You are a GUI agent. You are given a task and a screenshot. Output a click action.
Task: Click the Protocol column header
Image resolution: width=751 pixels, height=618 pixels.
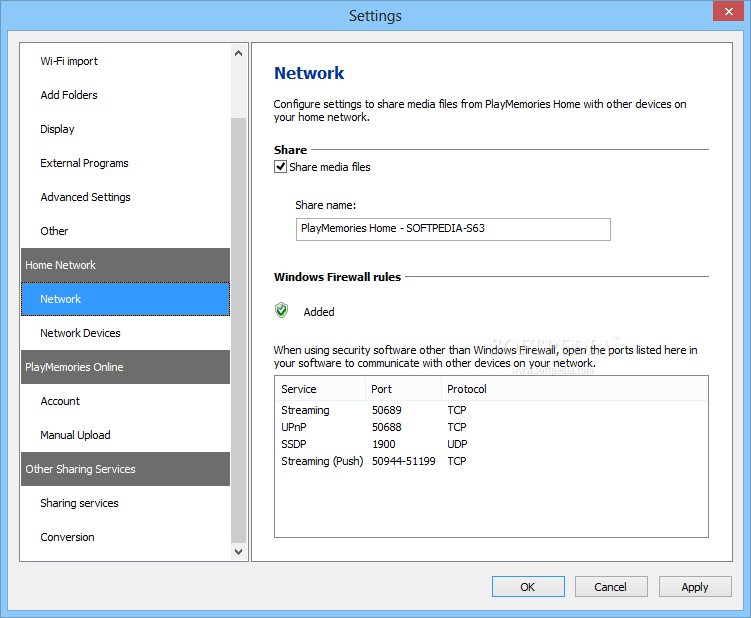(x=574, y=389)
